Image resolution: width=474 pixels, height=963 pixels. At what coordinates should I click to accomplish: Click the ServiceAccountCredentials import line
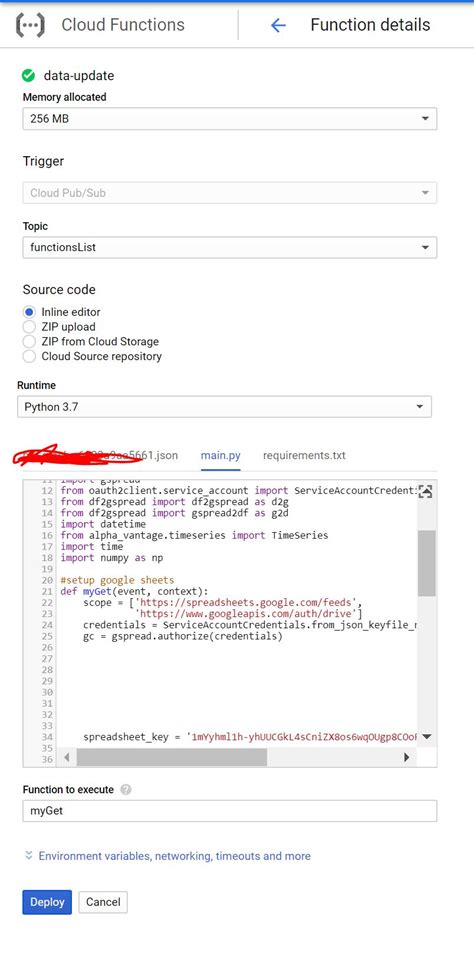pyautogui.click(x=239, y=490)
